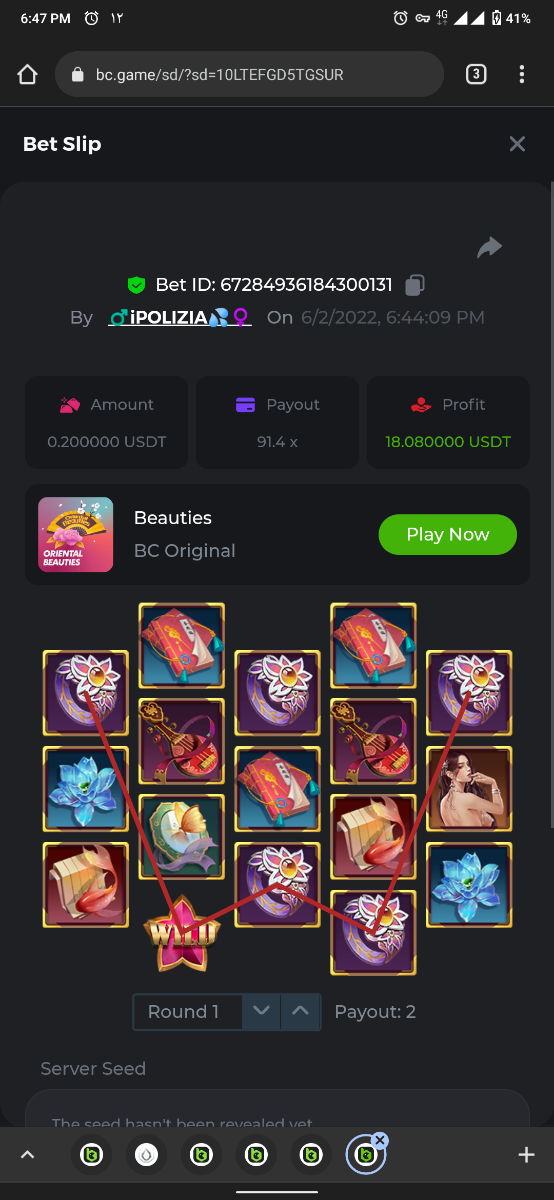
Task: Open Chrome three-dot overflow menu
Action: (x=522, y=74)
